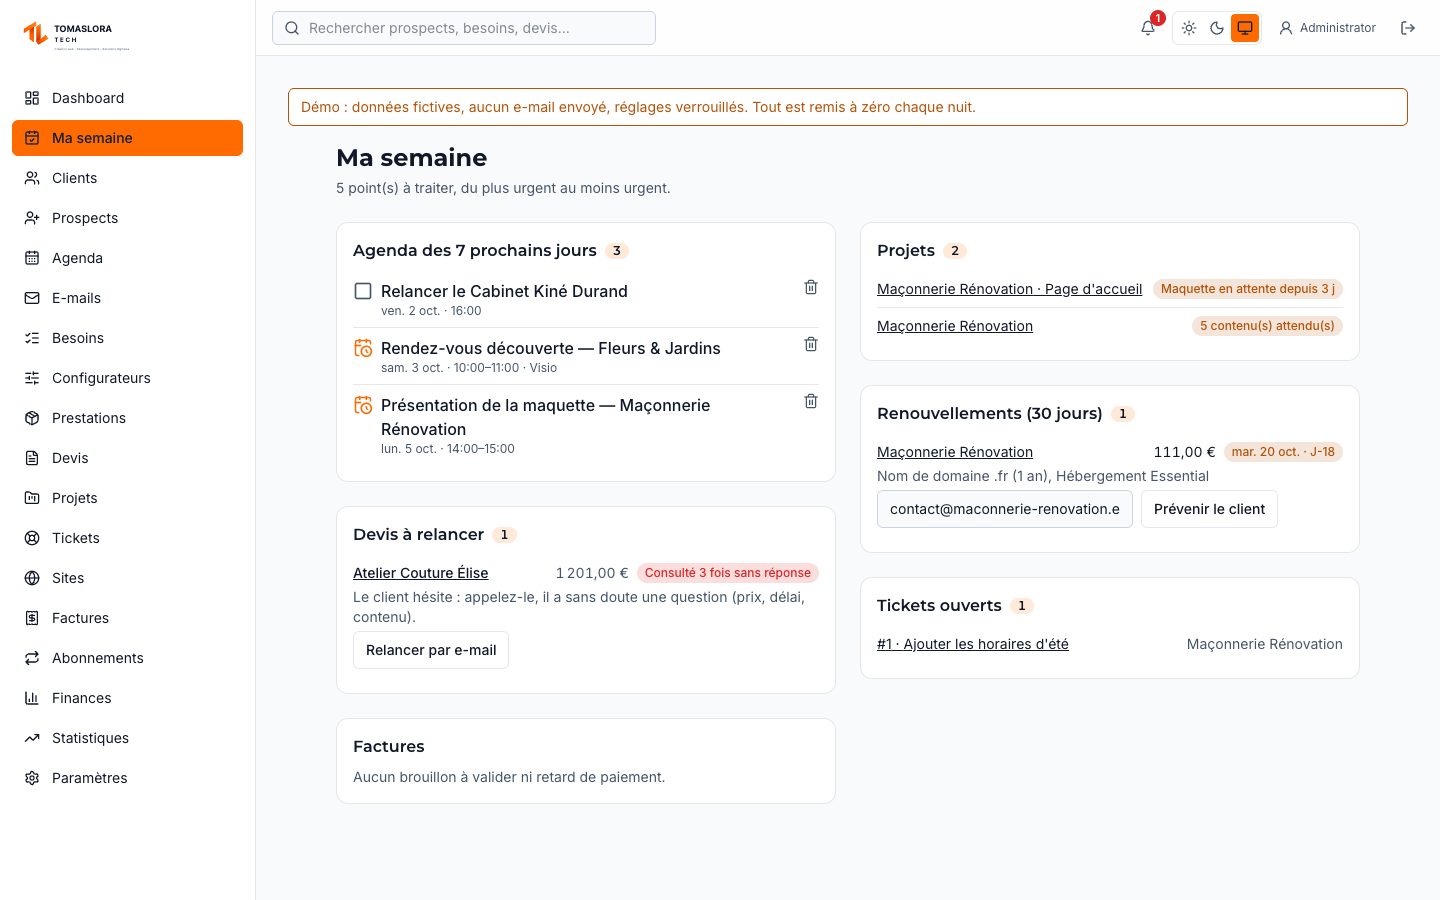The height and width of the screenshot is (900, 1440).
Task: Click the Tomaslora Tech logo
Action: (76, 35)
